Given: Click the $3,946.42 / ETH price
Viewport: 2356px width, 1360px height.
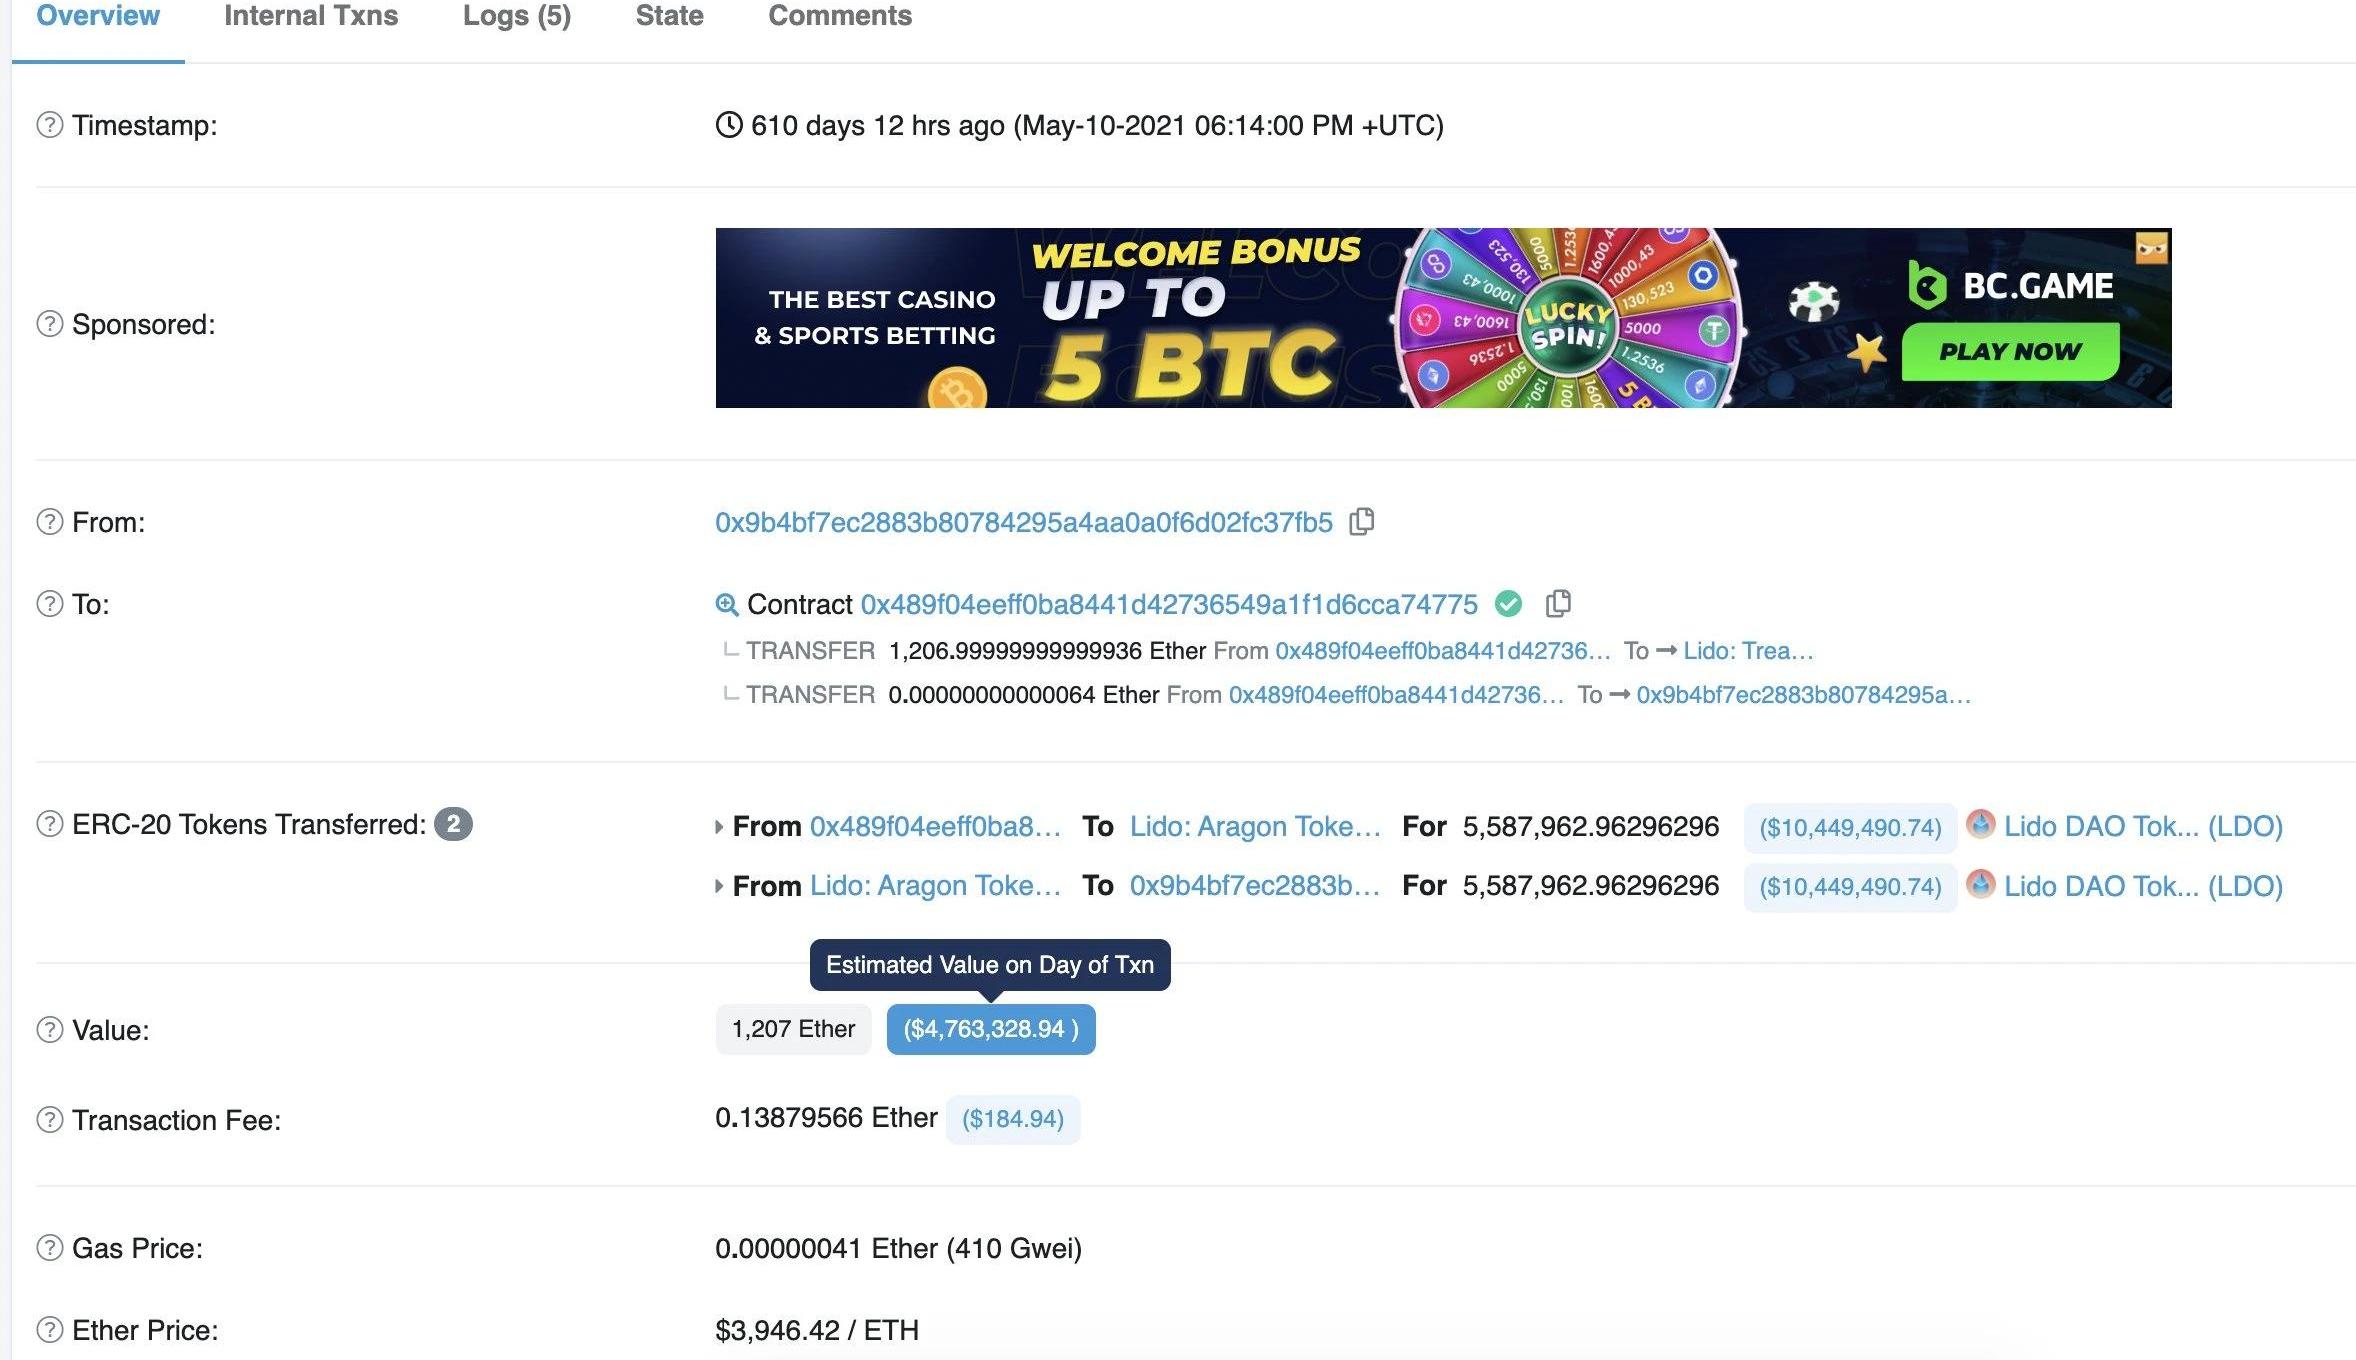Looking at the screenshot, I should (817, 1330).
